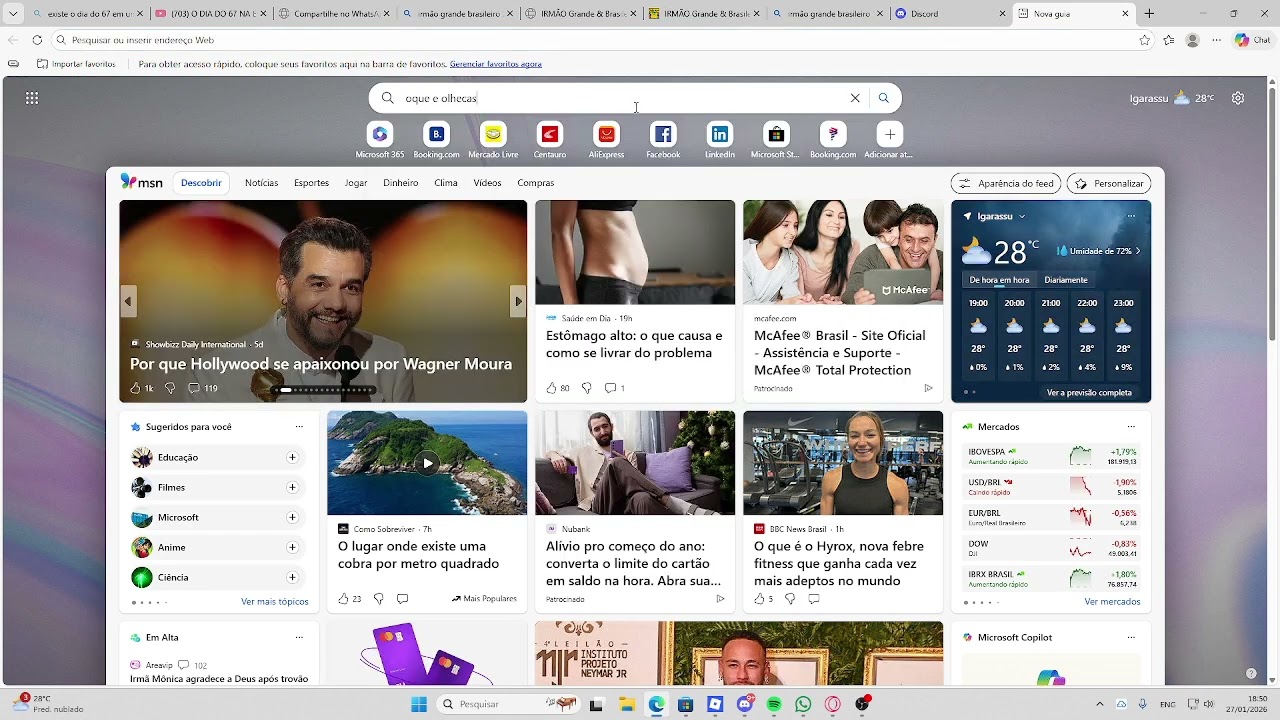Image resolution: width=1280 pixels, height=720 pixels.
Task: Dislike the Wagner Moura article
Action: coord(169,388)
